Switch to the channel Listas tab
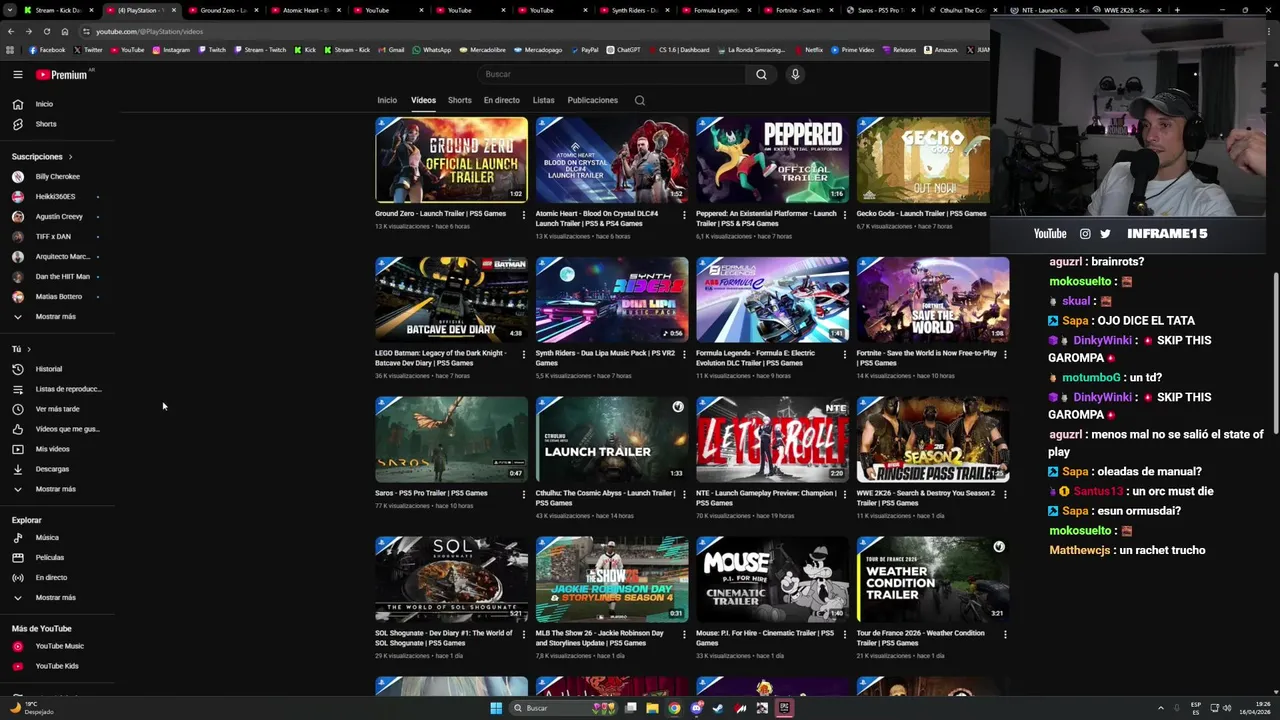The image size is (1280, 720). (x=544, y=100)
